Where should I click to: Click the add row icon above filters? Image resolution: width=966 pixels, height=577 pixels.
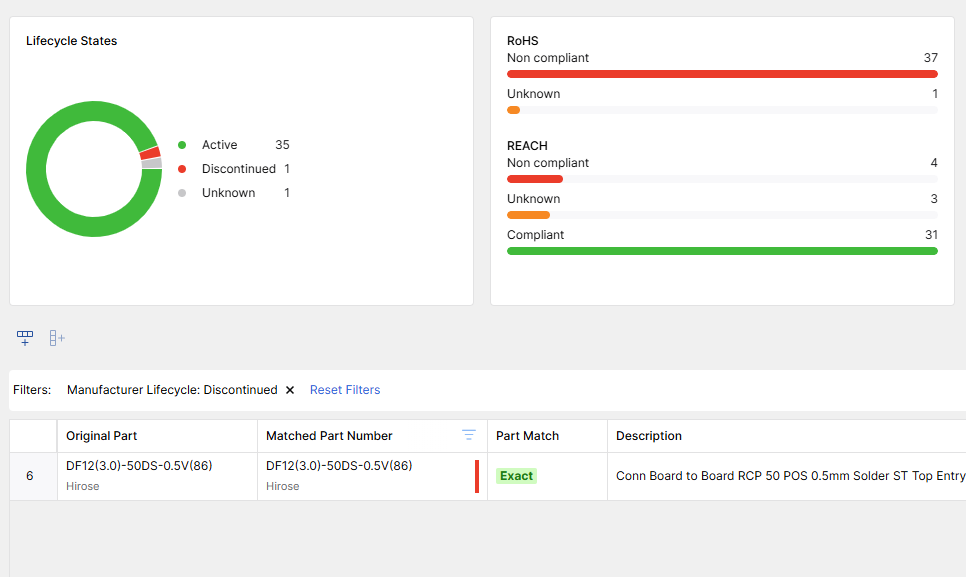pyautogui.click(x=25, y=338)
